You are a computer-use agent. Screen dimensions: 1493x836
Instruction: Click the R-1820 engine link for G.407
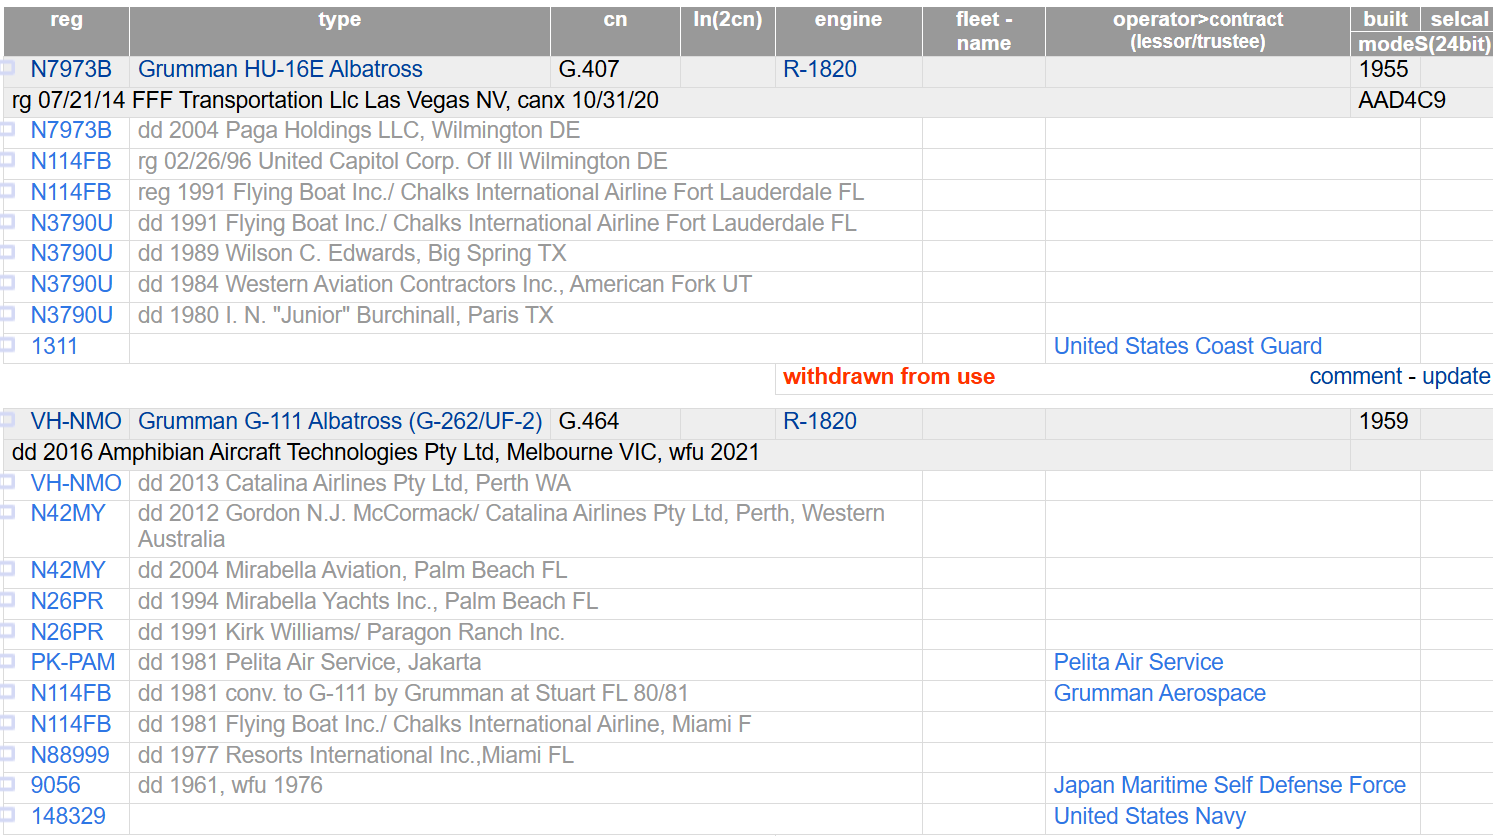(819, 69)
